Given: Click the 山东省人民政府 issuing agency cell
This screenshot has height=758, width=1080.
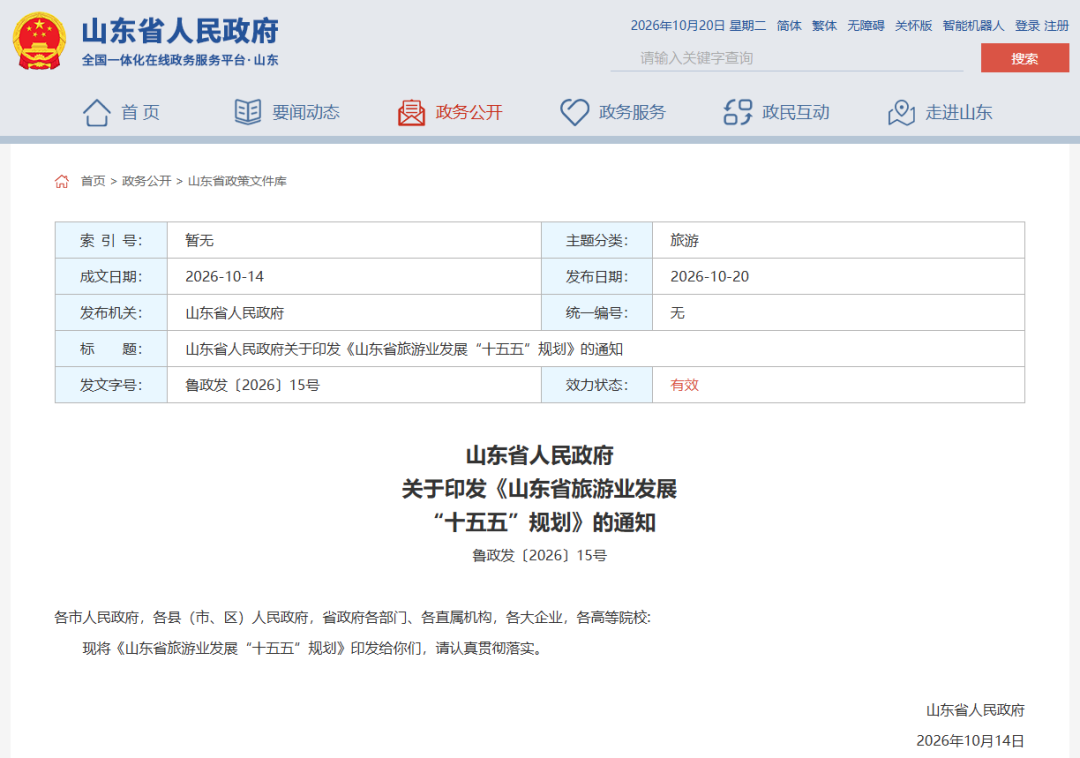Looking at the screenshot, I should (354, 313).
